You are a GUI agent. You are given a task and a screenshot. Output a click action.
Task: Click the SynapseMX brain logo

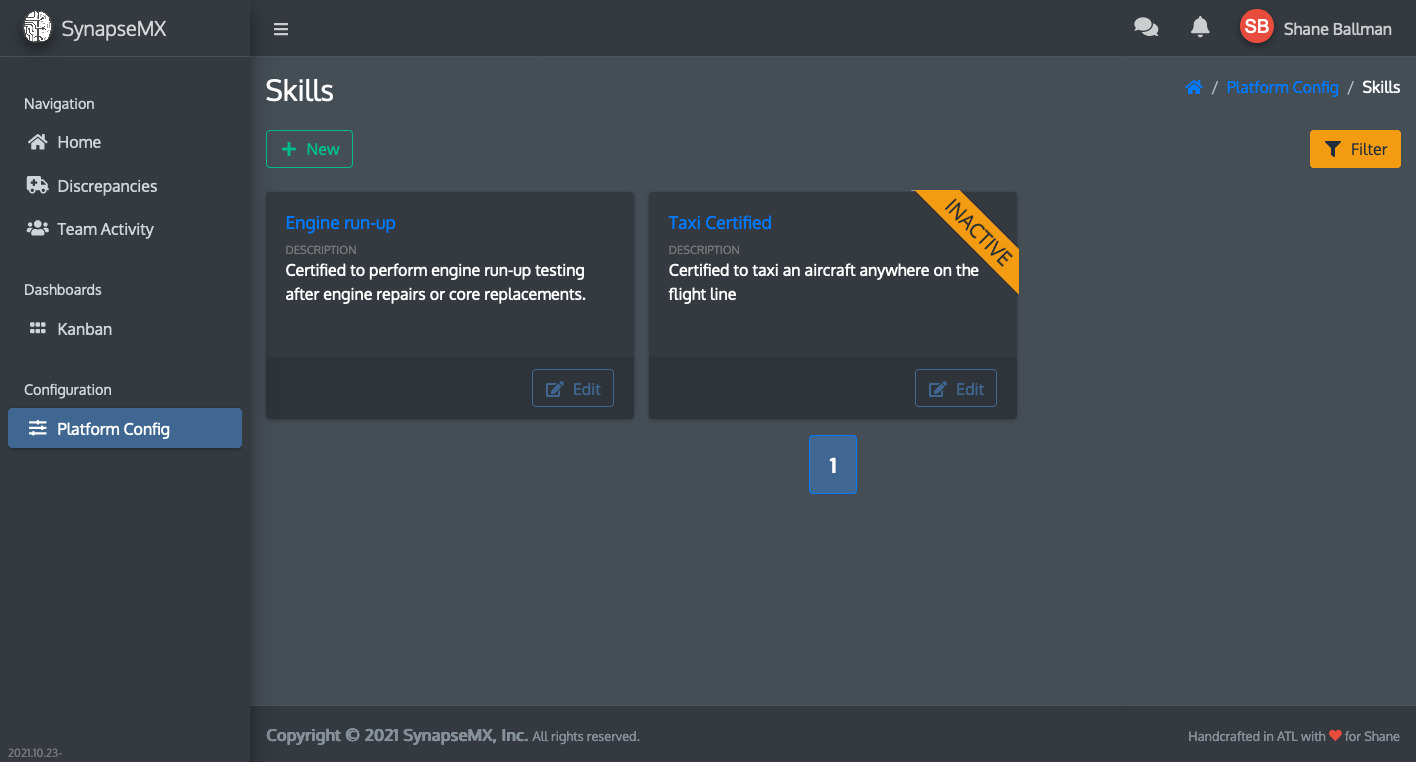point(37,28)
